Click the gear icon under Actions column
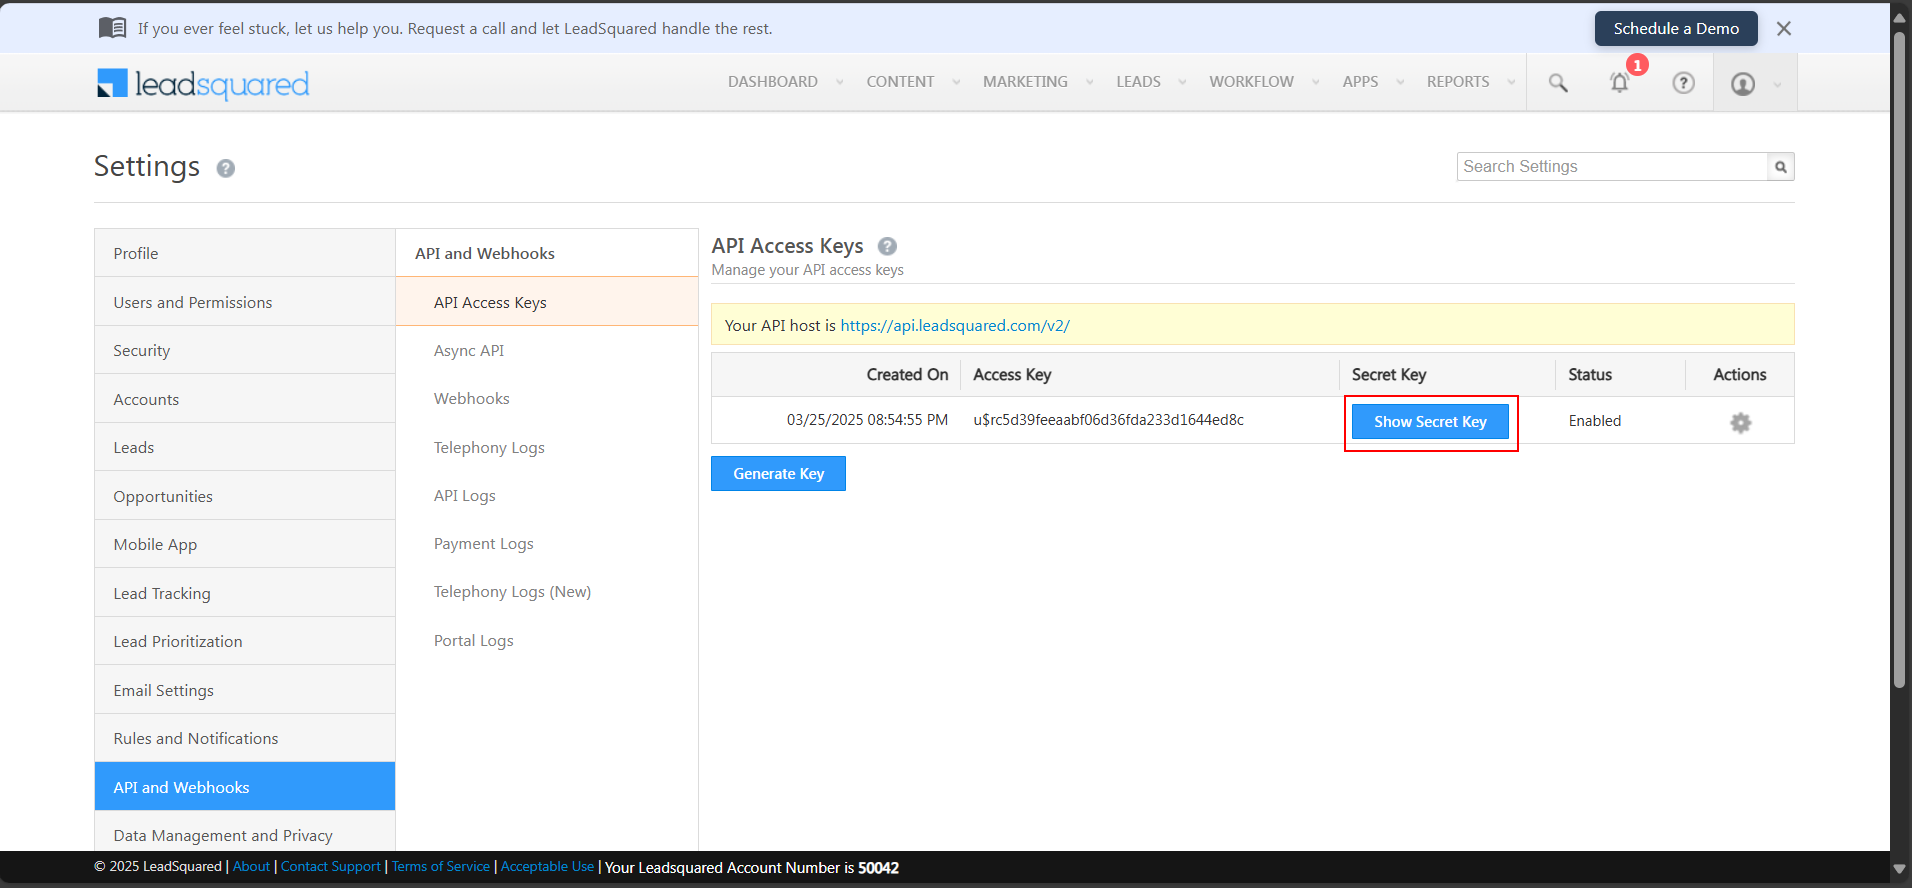 pyautogui.click(x=1741, y=423)
